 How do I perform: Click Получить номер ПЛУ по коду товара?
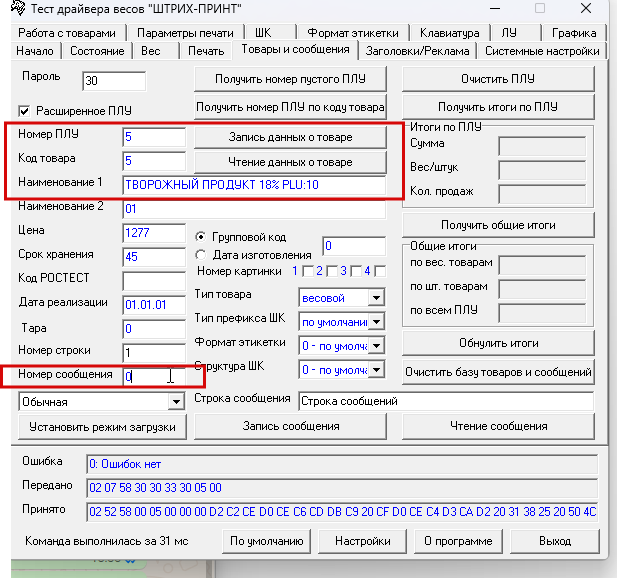click(290, 107)
